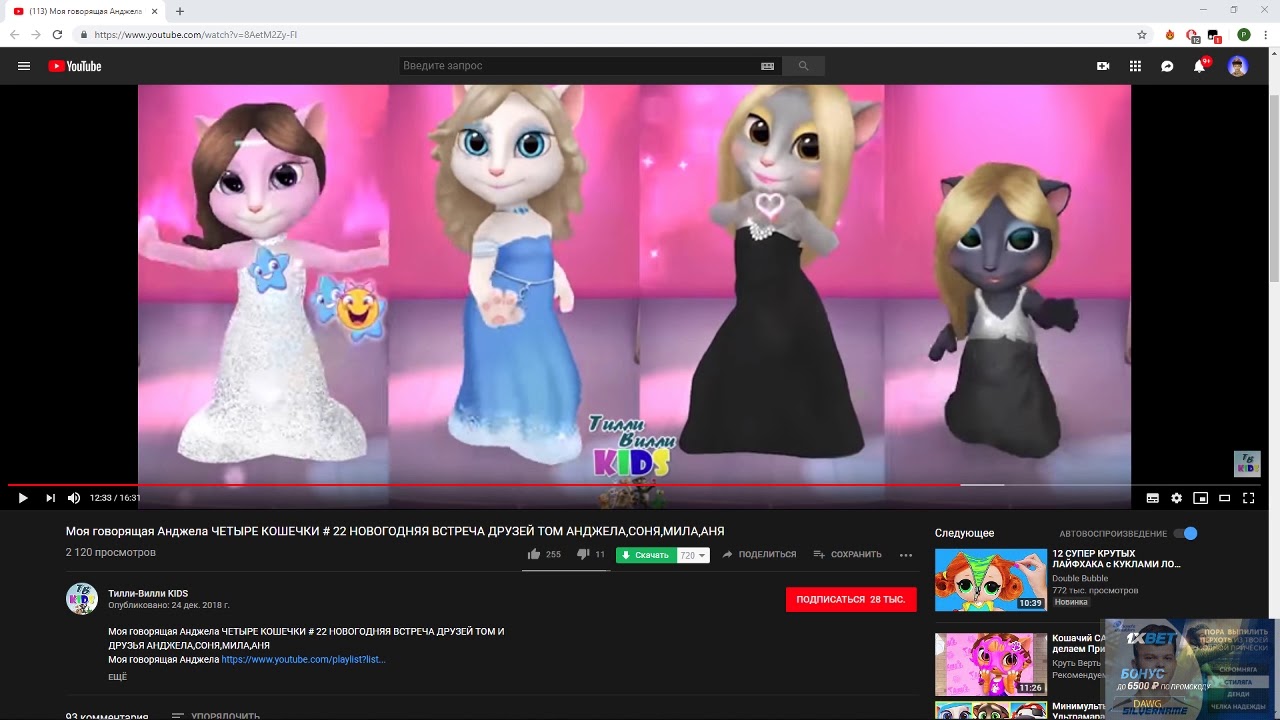Close the Моя говорящая Анджела tab

(156, 11)
